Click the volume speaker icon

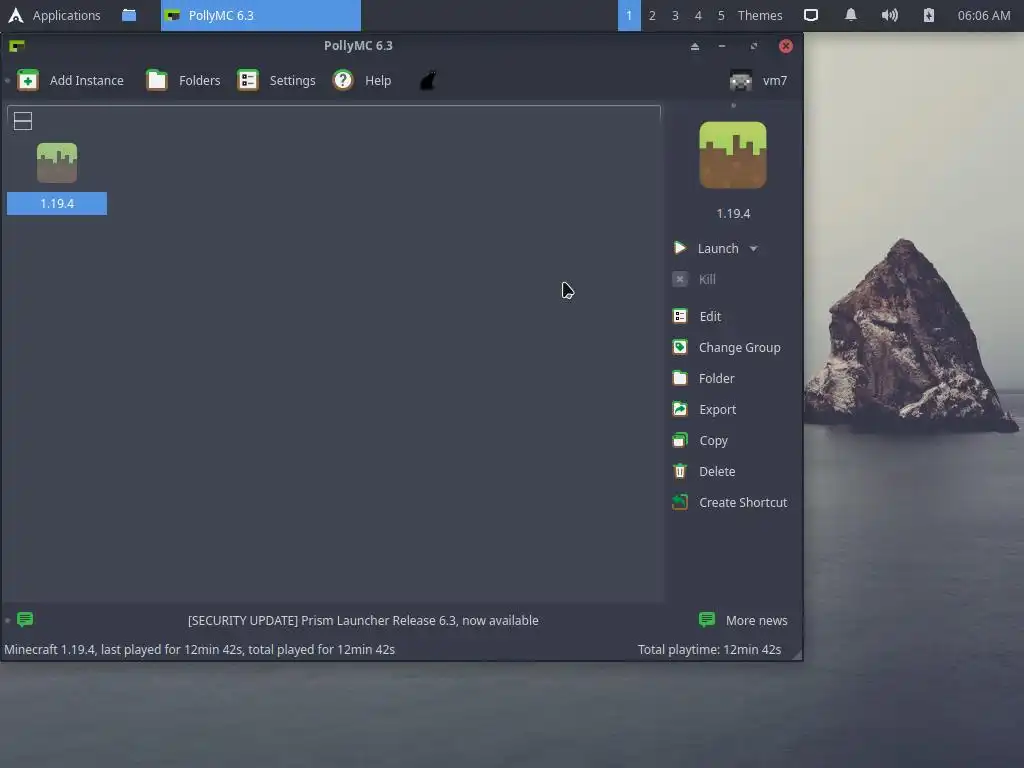(889, 15)
